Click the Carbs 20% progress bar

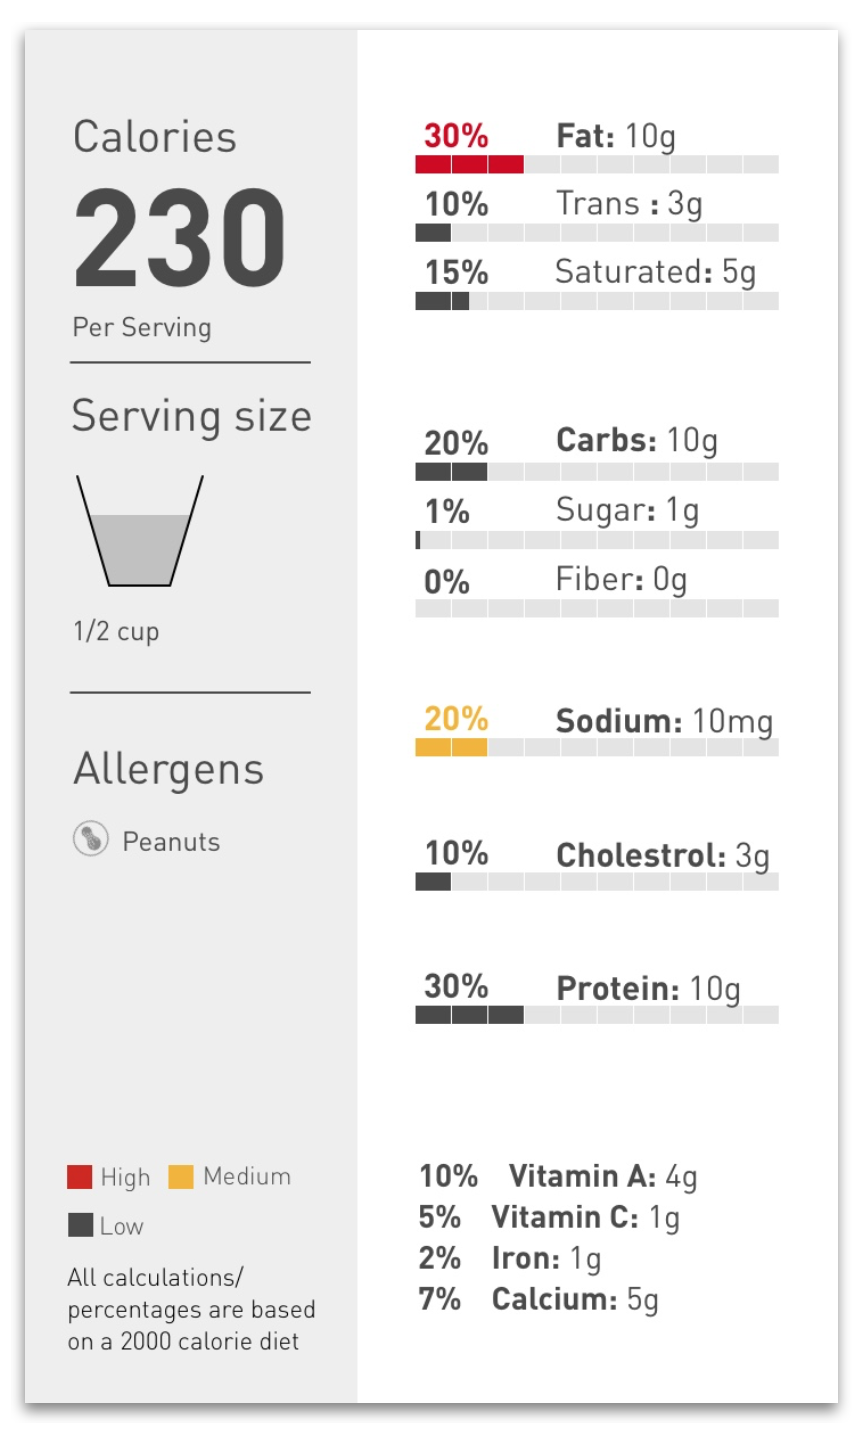(597, 472)
